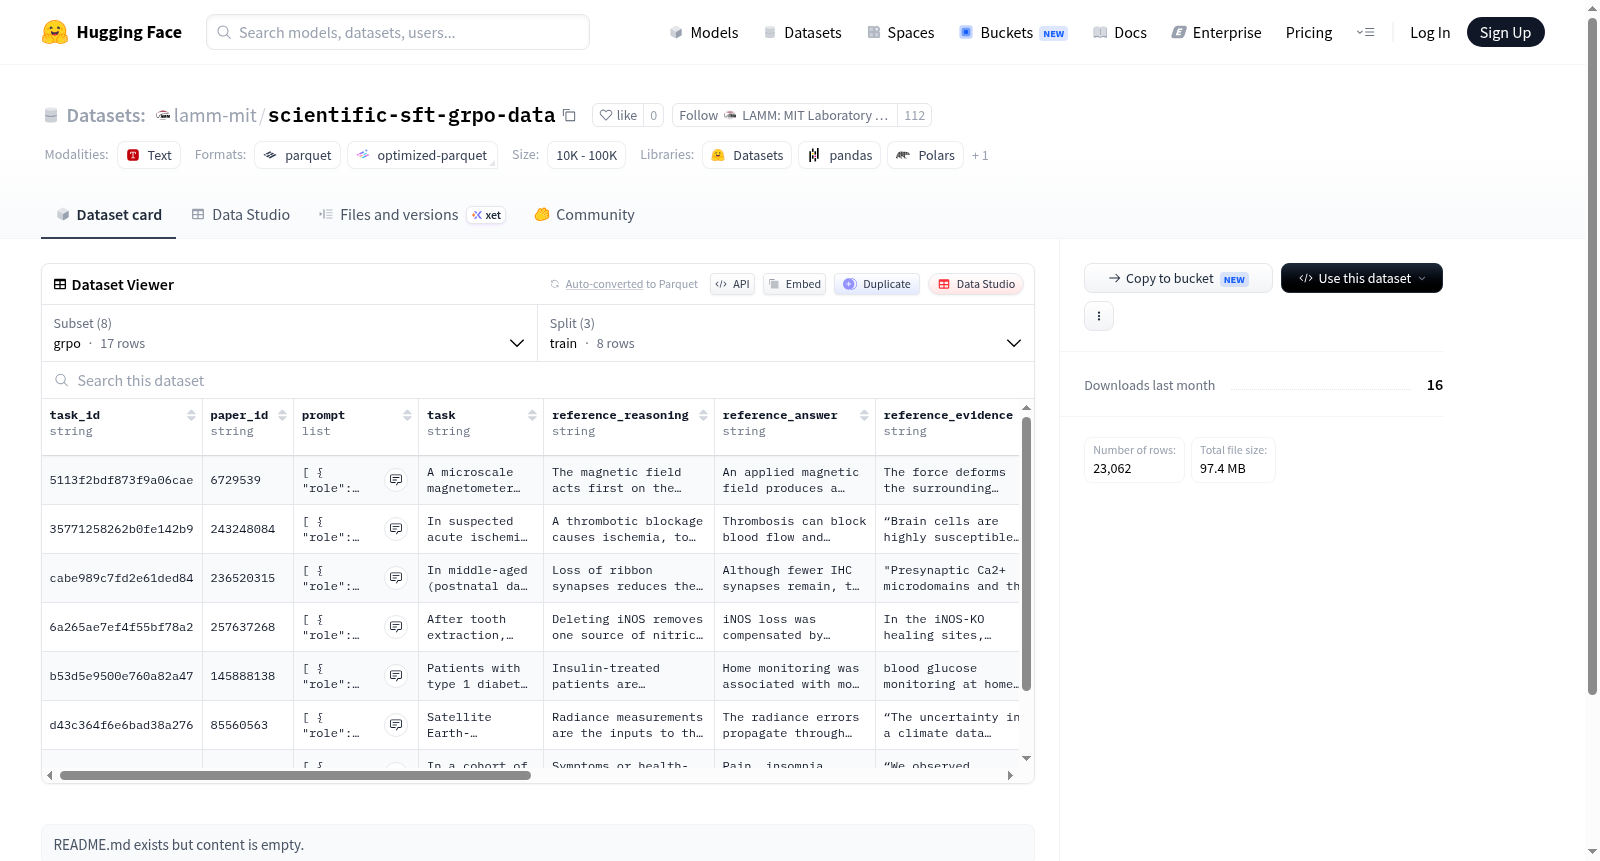Sort by the reference_answer column
The width and height of the screenshot is (1600, 861).
[864, 415]
